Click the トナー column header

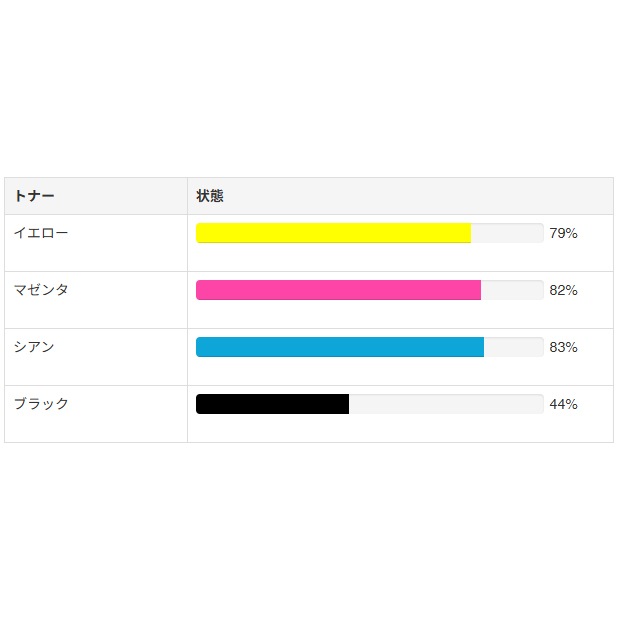tap(34, 196)
